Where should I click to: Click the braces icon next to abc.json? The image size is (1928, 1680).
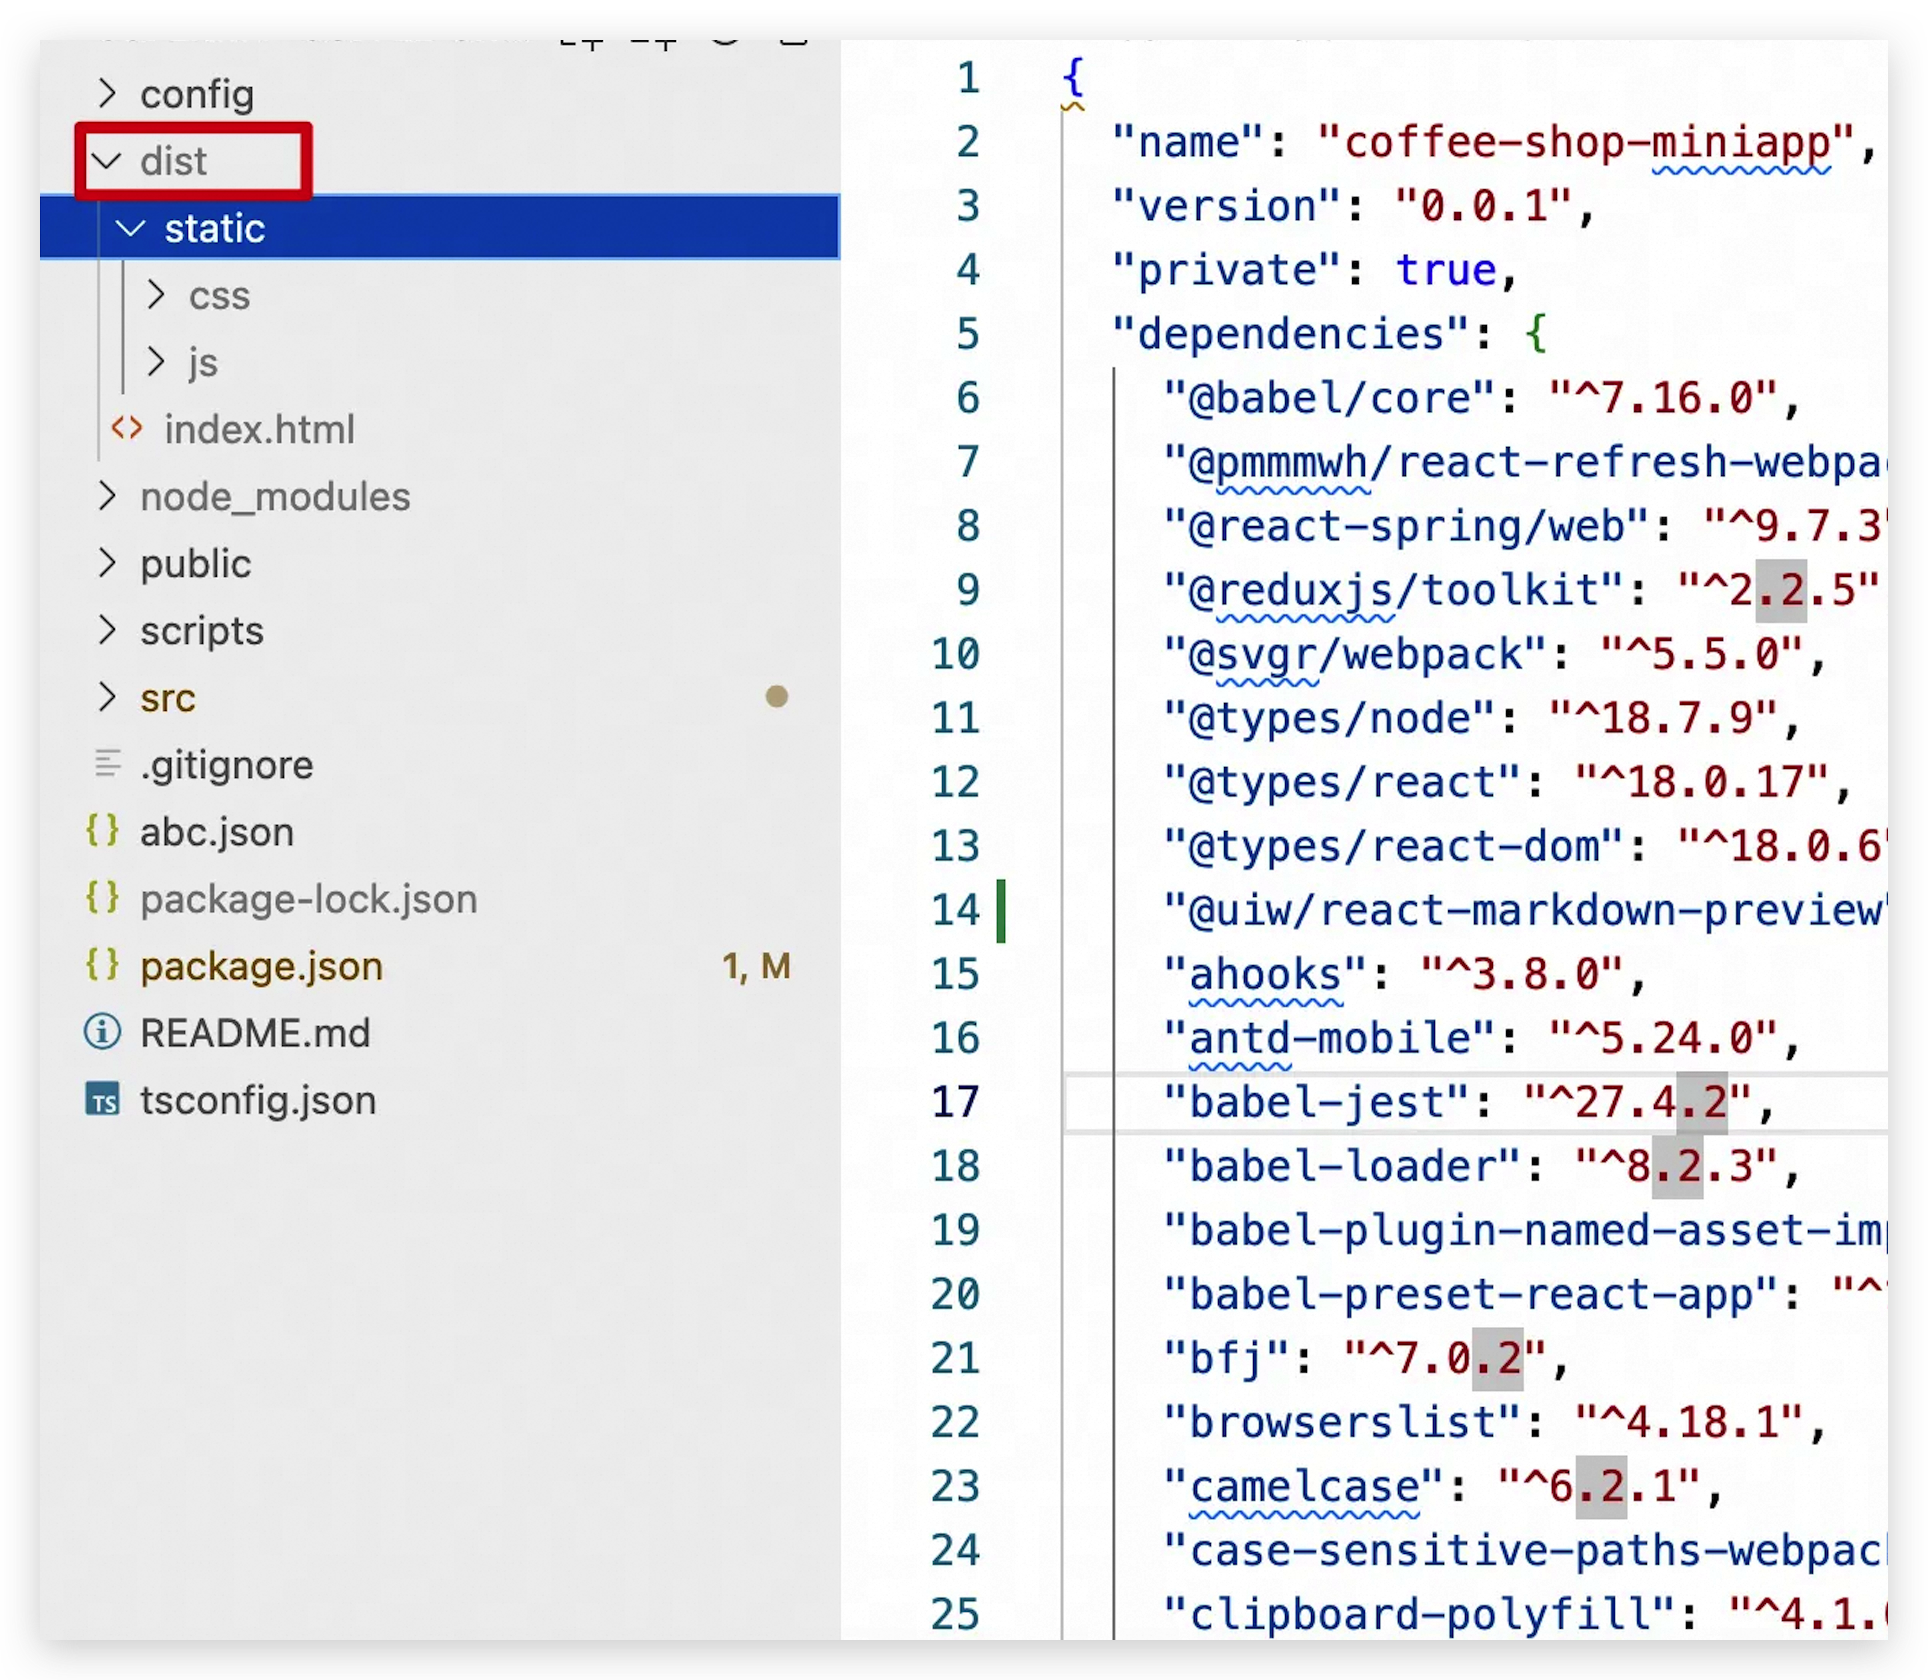(103, 831)
